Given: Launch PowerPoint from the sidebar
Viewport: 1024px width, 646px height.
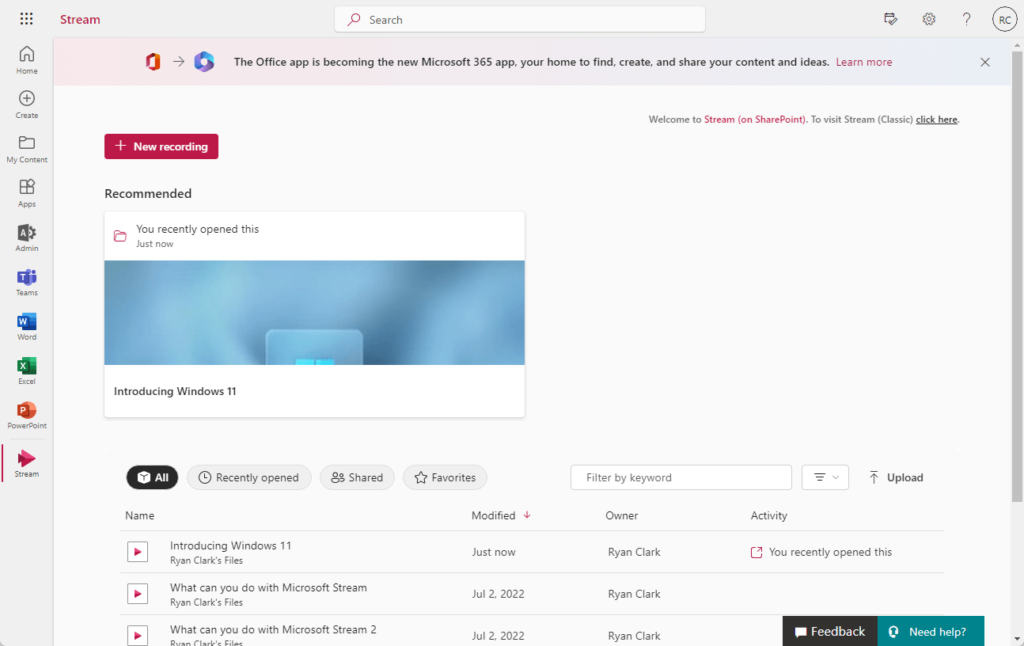Looking at the screenshot, I should pos(27,415).
